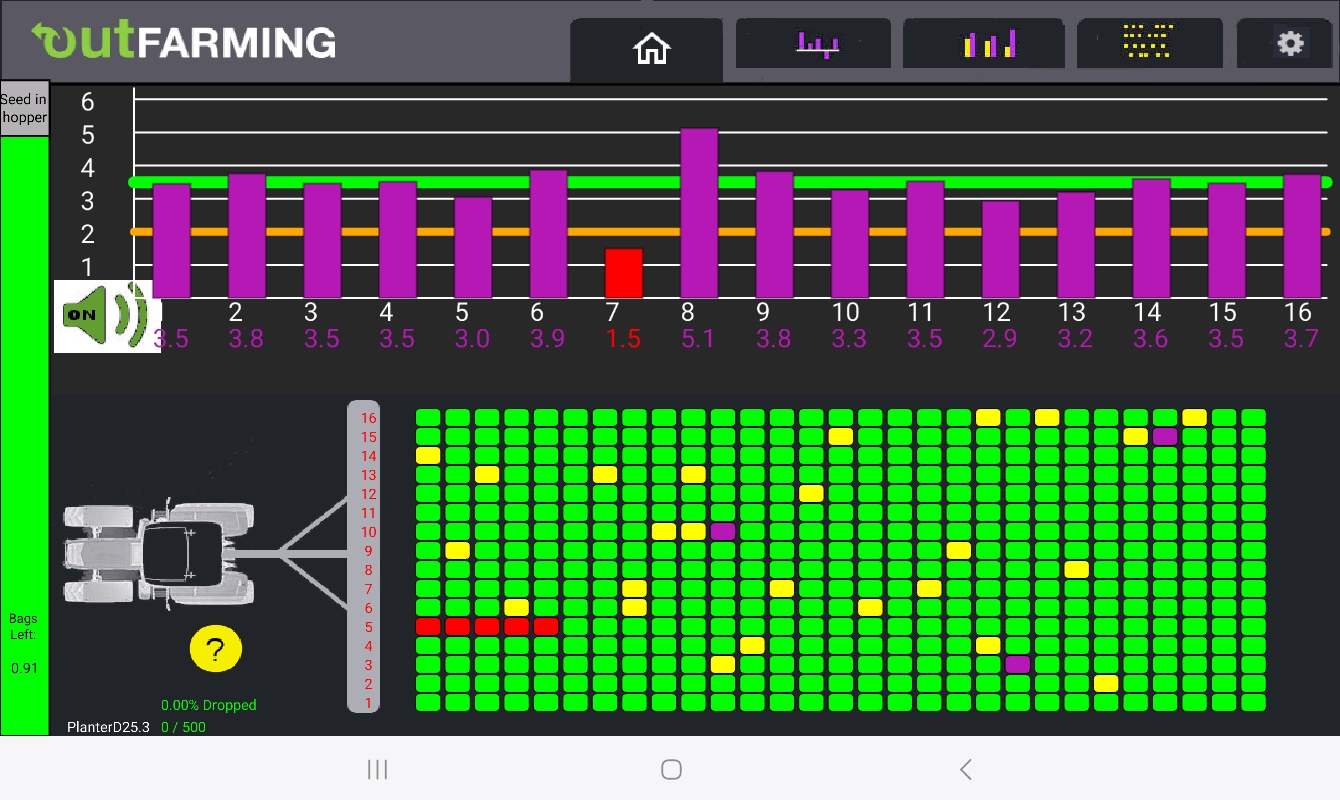
Task: Click the outFARMING logo
Action: [184, 42]
